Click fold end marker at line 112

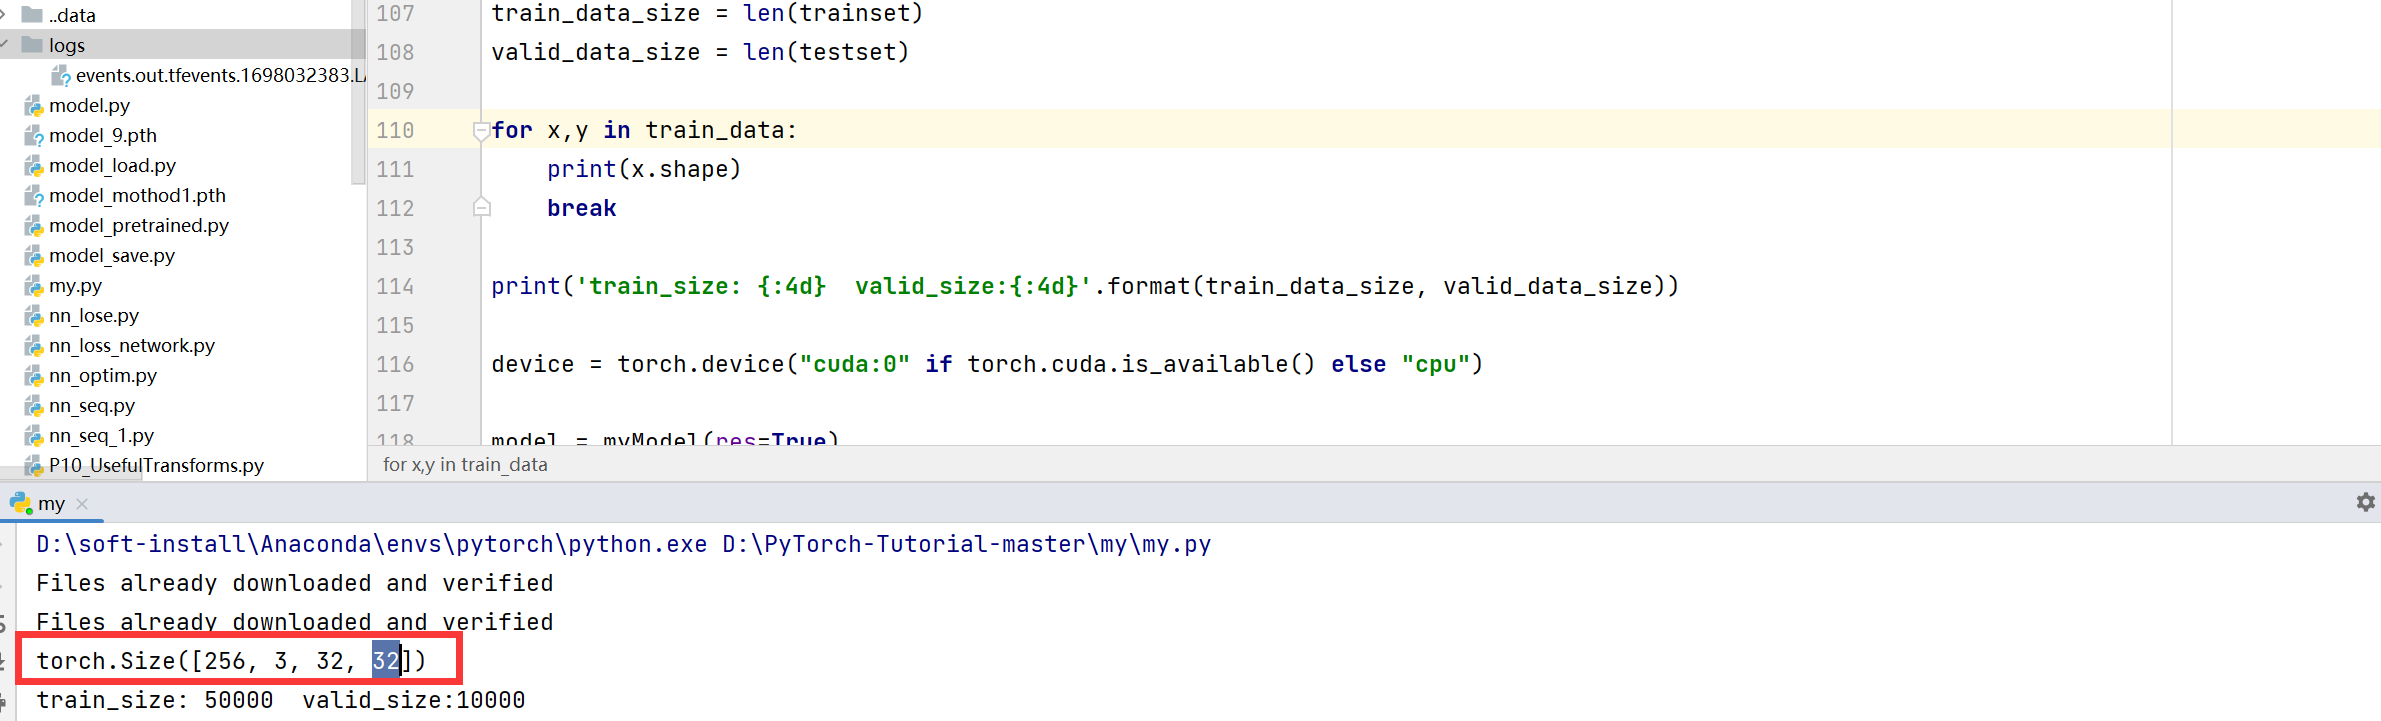(x=481, y=208)
